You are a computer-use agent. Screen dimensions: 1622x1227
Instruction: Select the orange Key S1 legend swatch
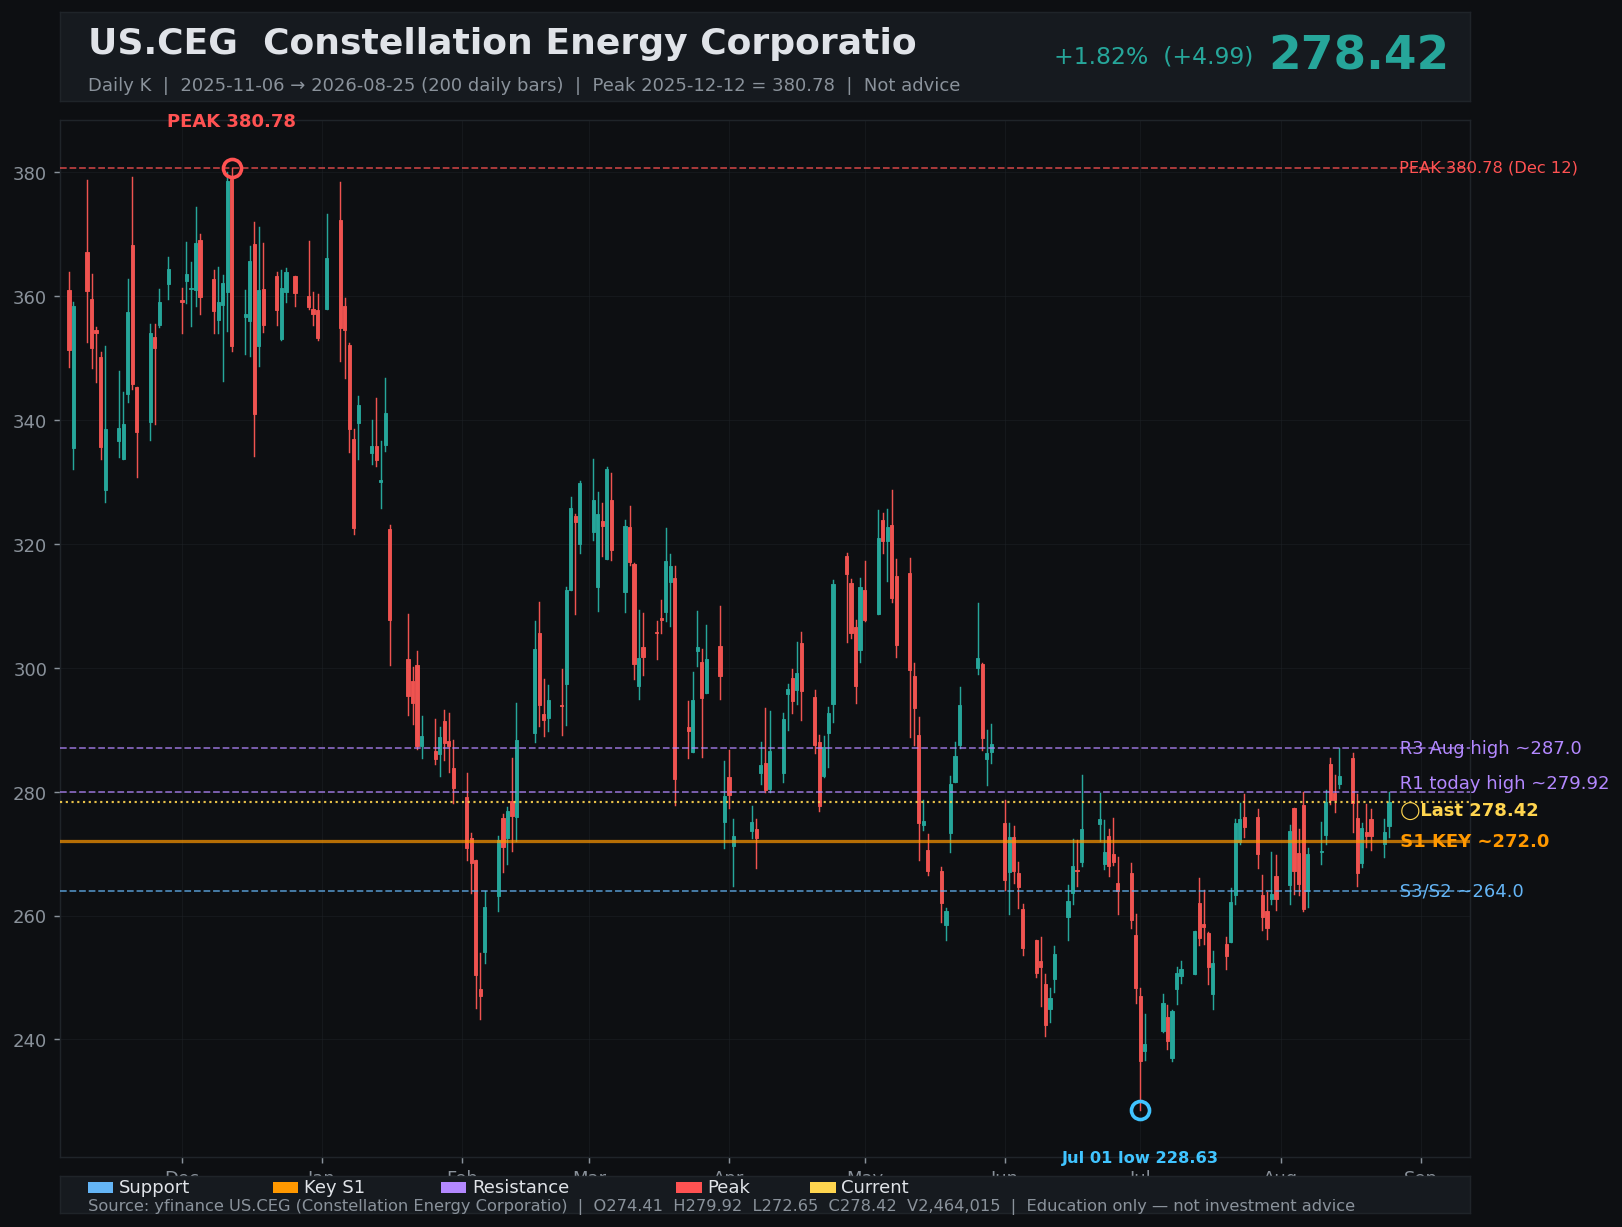pyautogui.click(x=285, y=1188)
